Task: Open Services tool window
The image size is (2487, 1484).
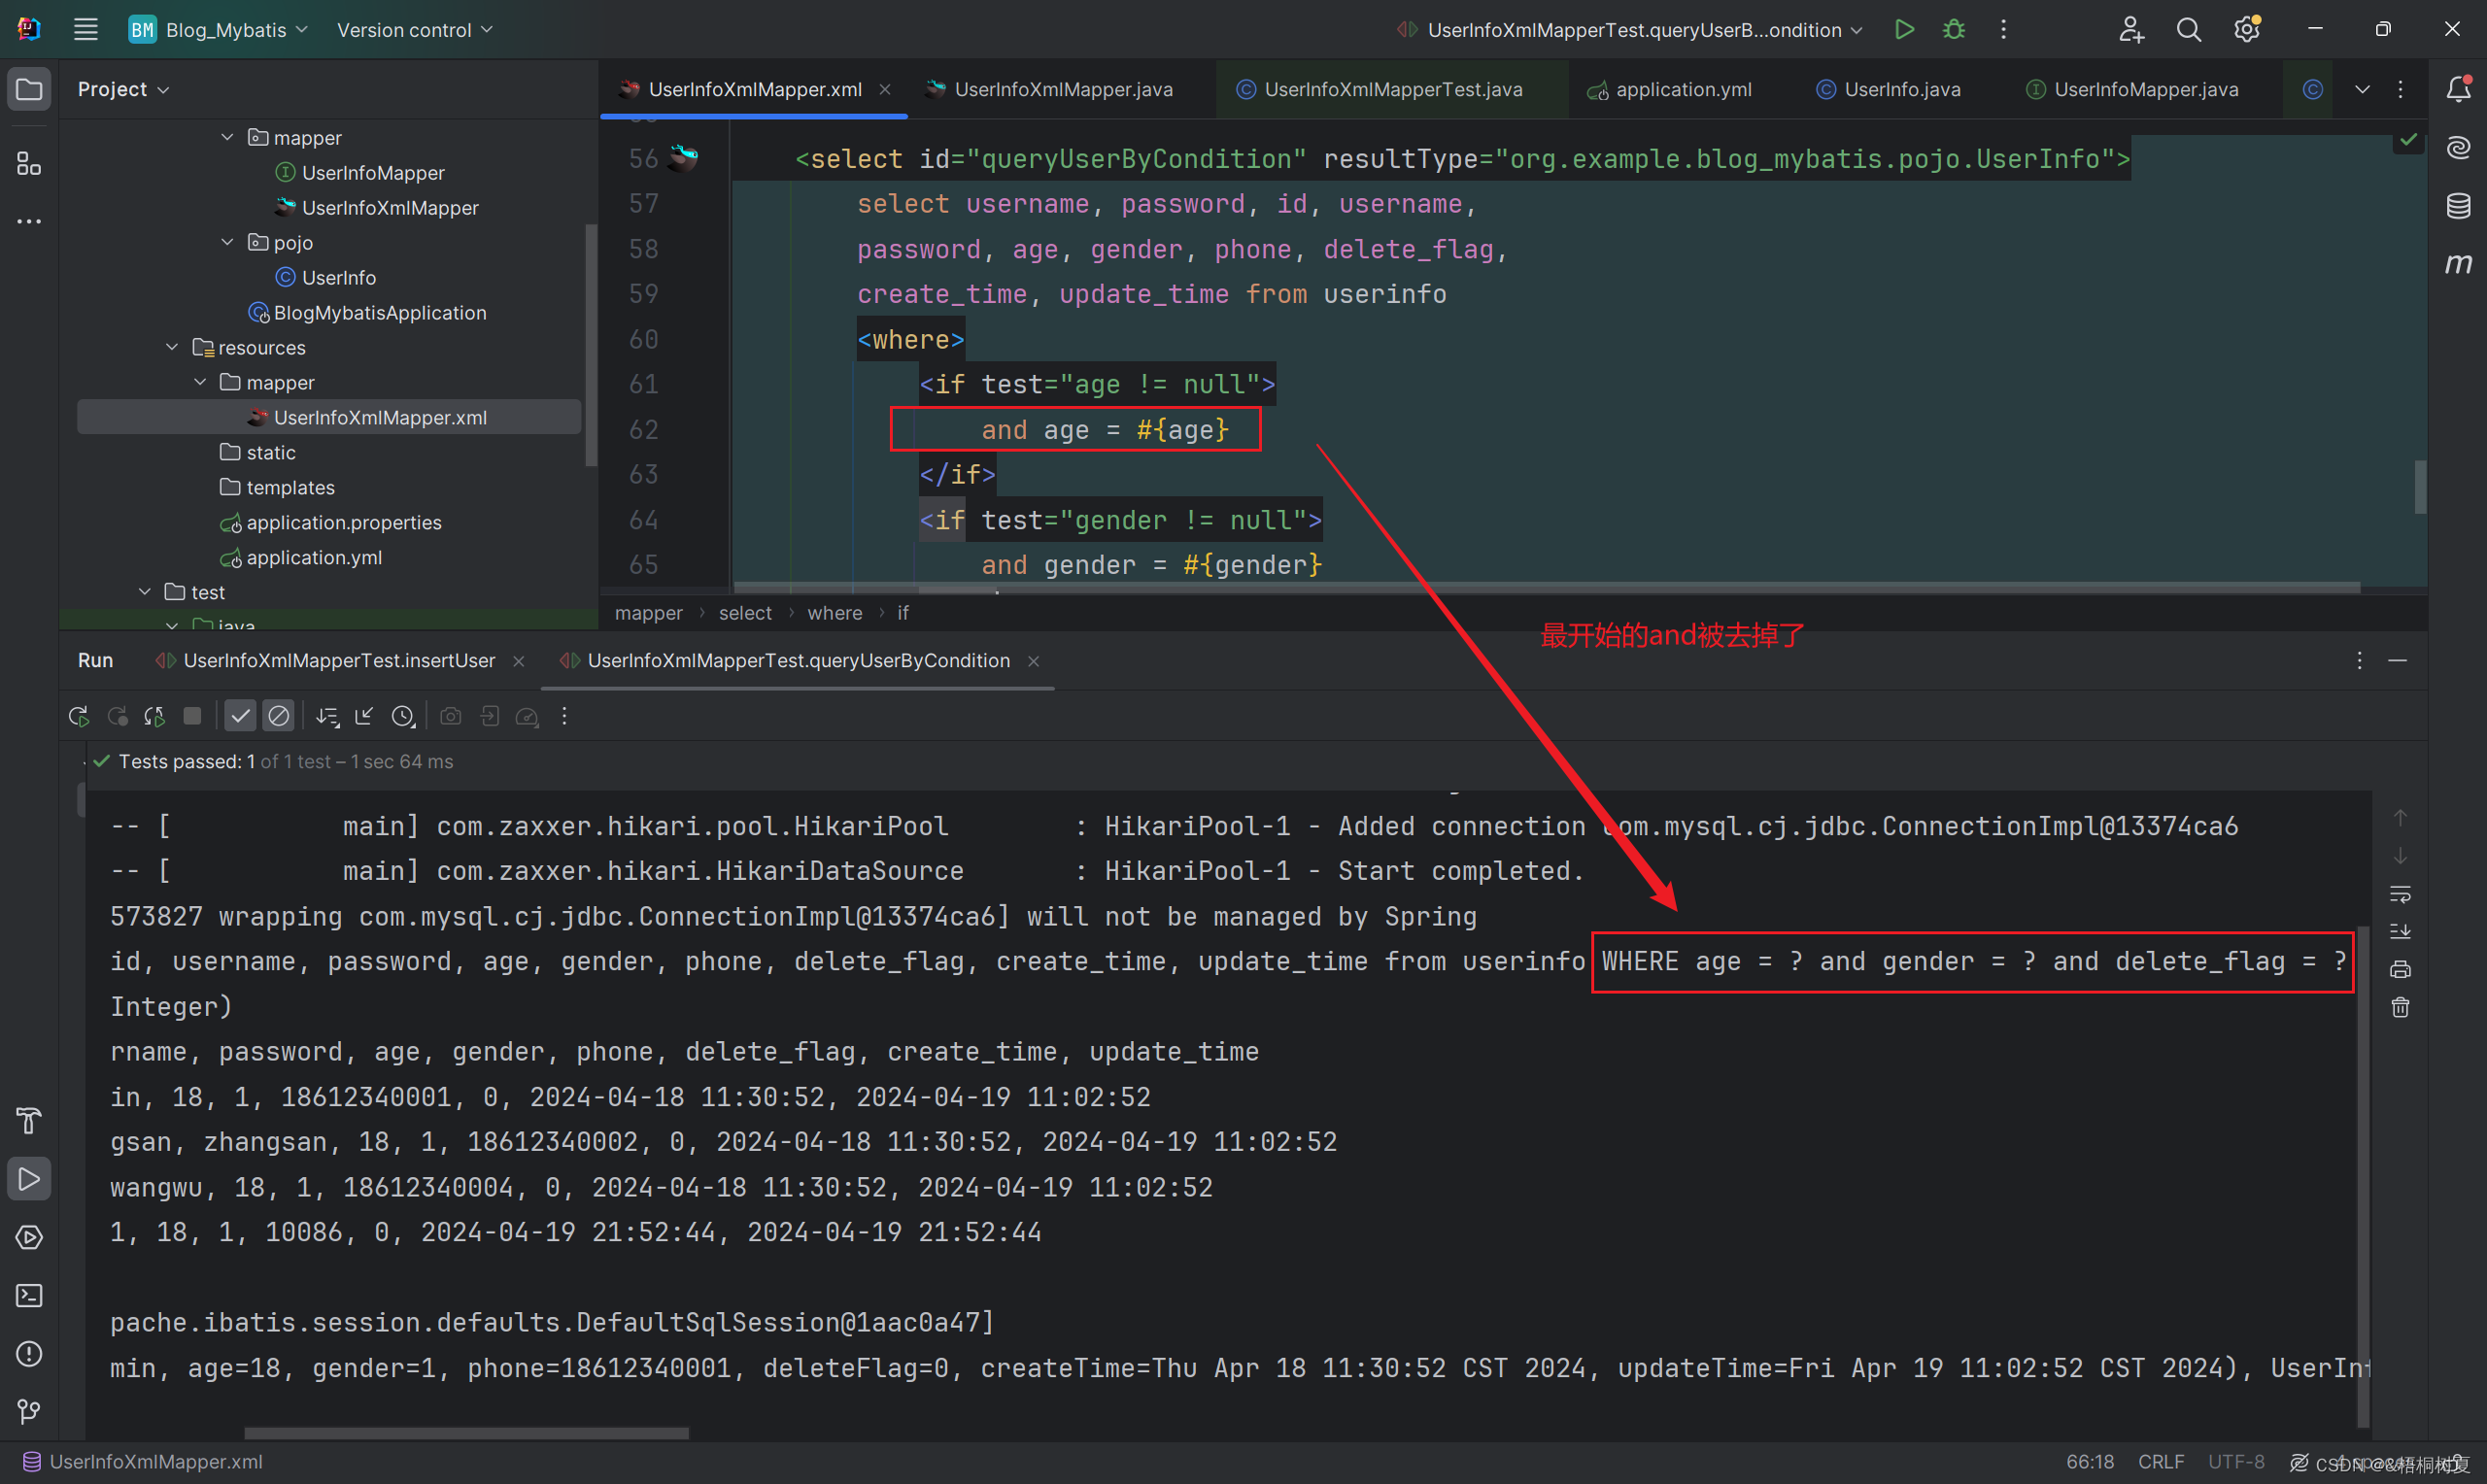Action: [29, 1237]
